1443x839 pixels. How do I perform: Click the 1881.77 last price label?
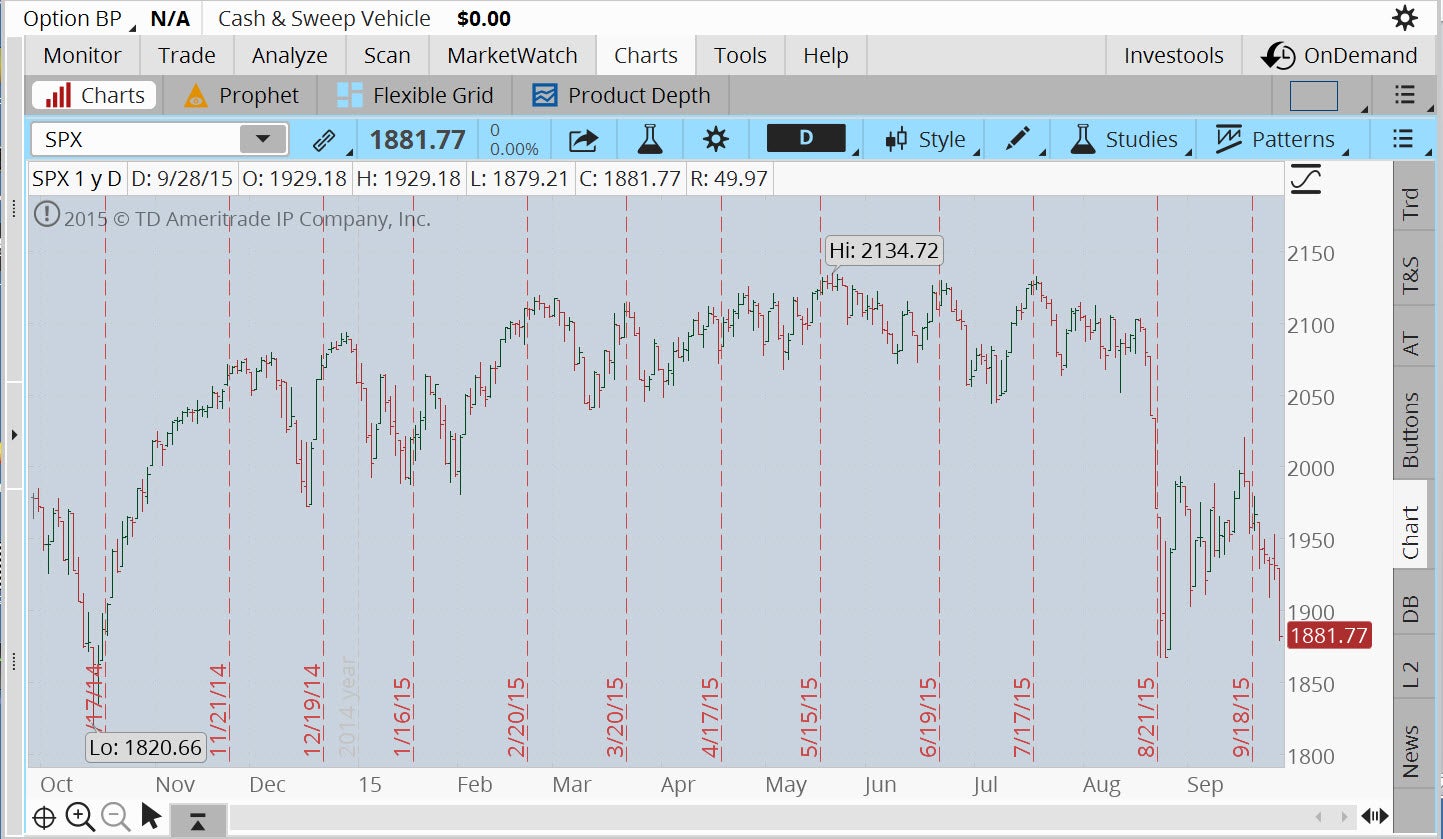(1328, 635)
